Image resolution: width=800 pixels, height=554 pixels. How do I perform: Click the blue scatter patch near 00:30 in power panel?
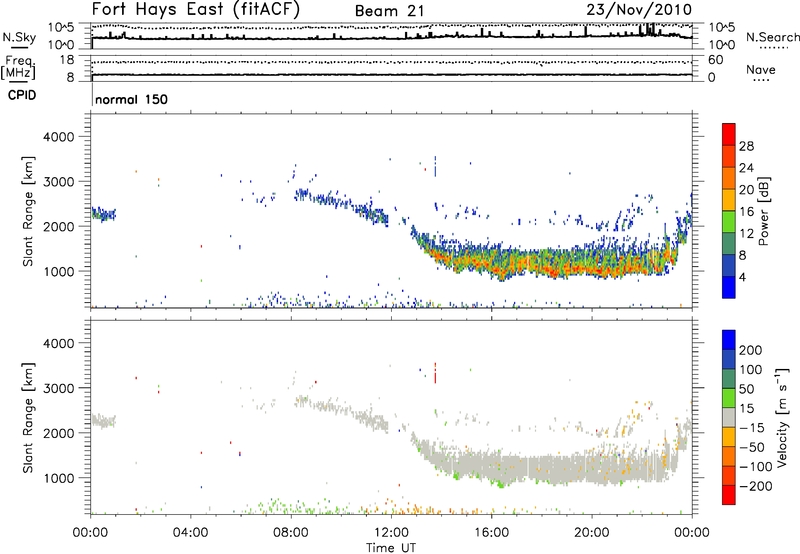pyautogui.click(x=104, y=214)
